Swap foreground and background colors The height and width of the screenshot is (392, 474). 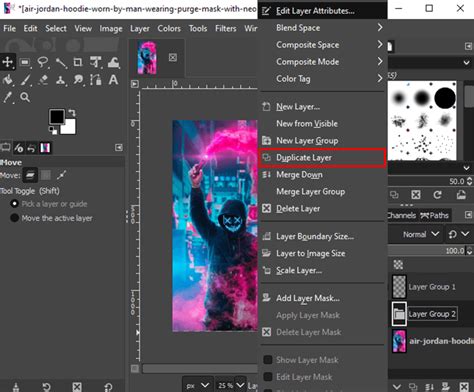coord(72,113)
